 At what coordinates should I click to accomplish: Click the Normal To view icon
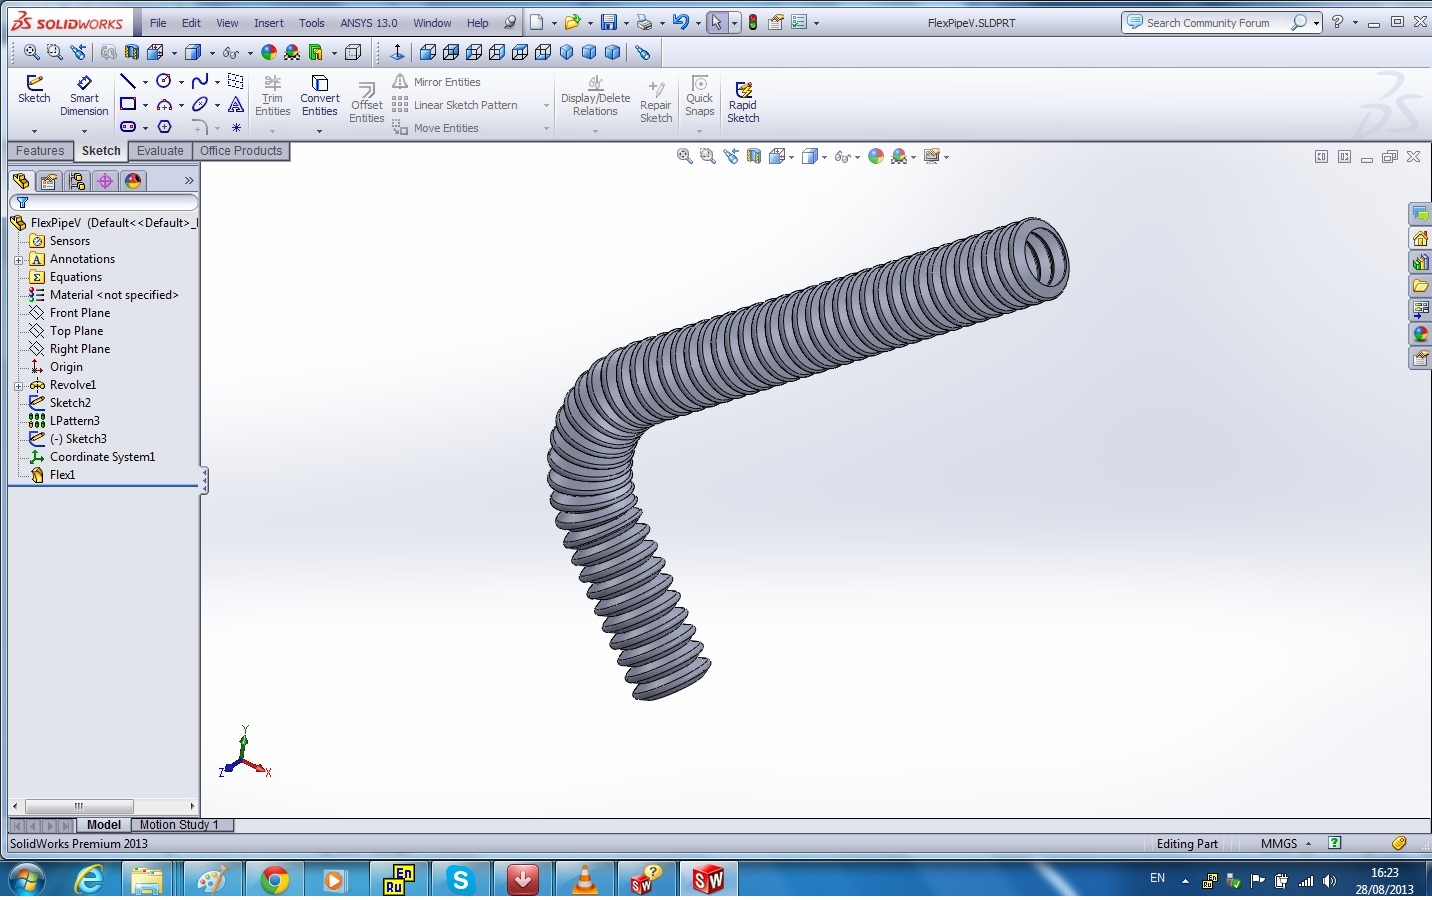pos(397,52)
